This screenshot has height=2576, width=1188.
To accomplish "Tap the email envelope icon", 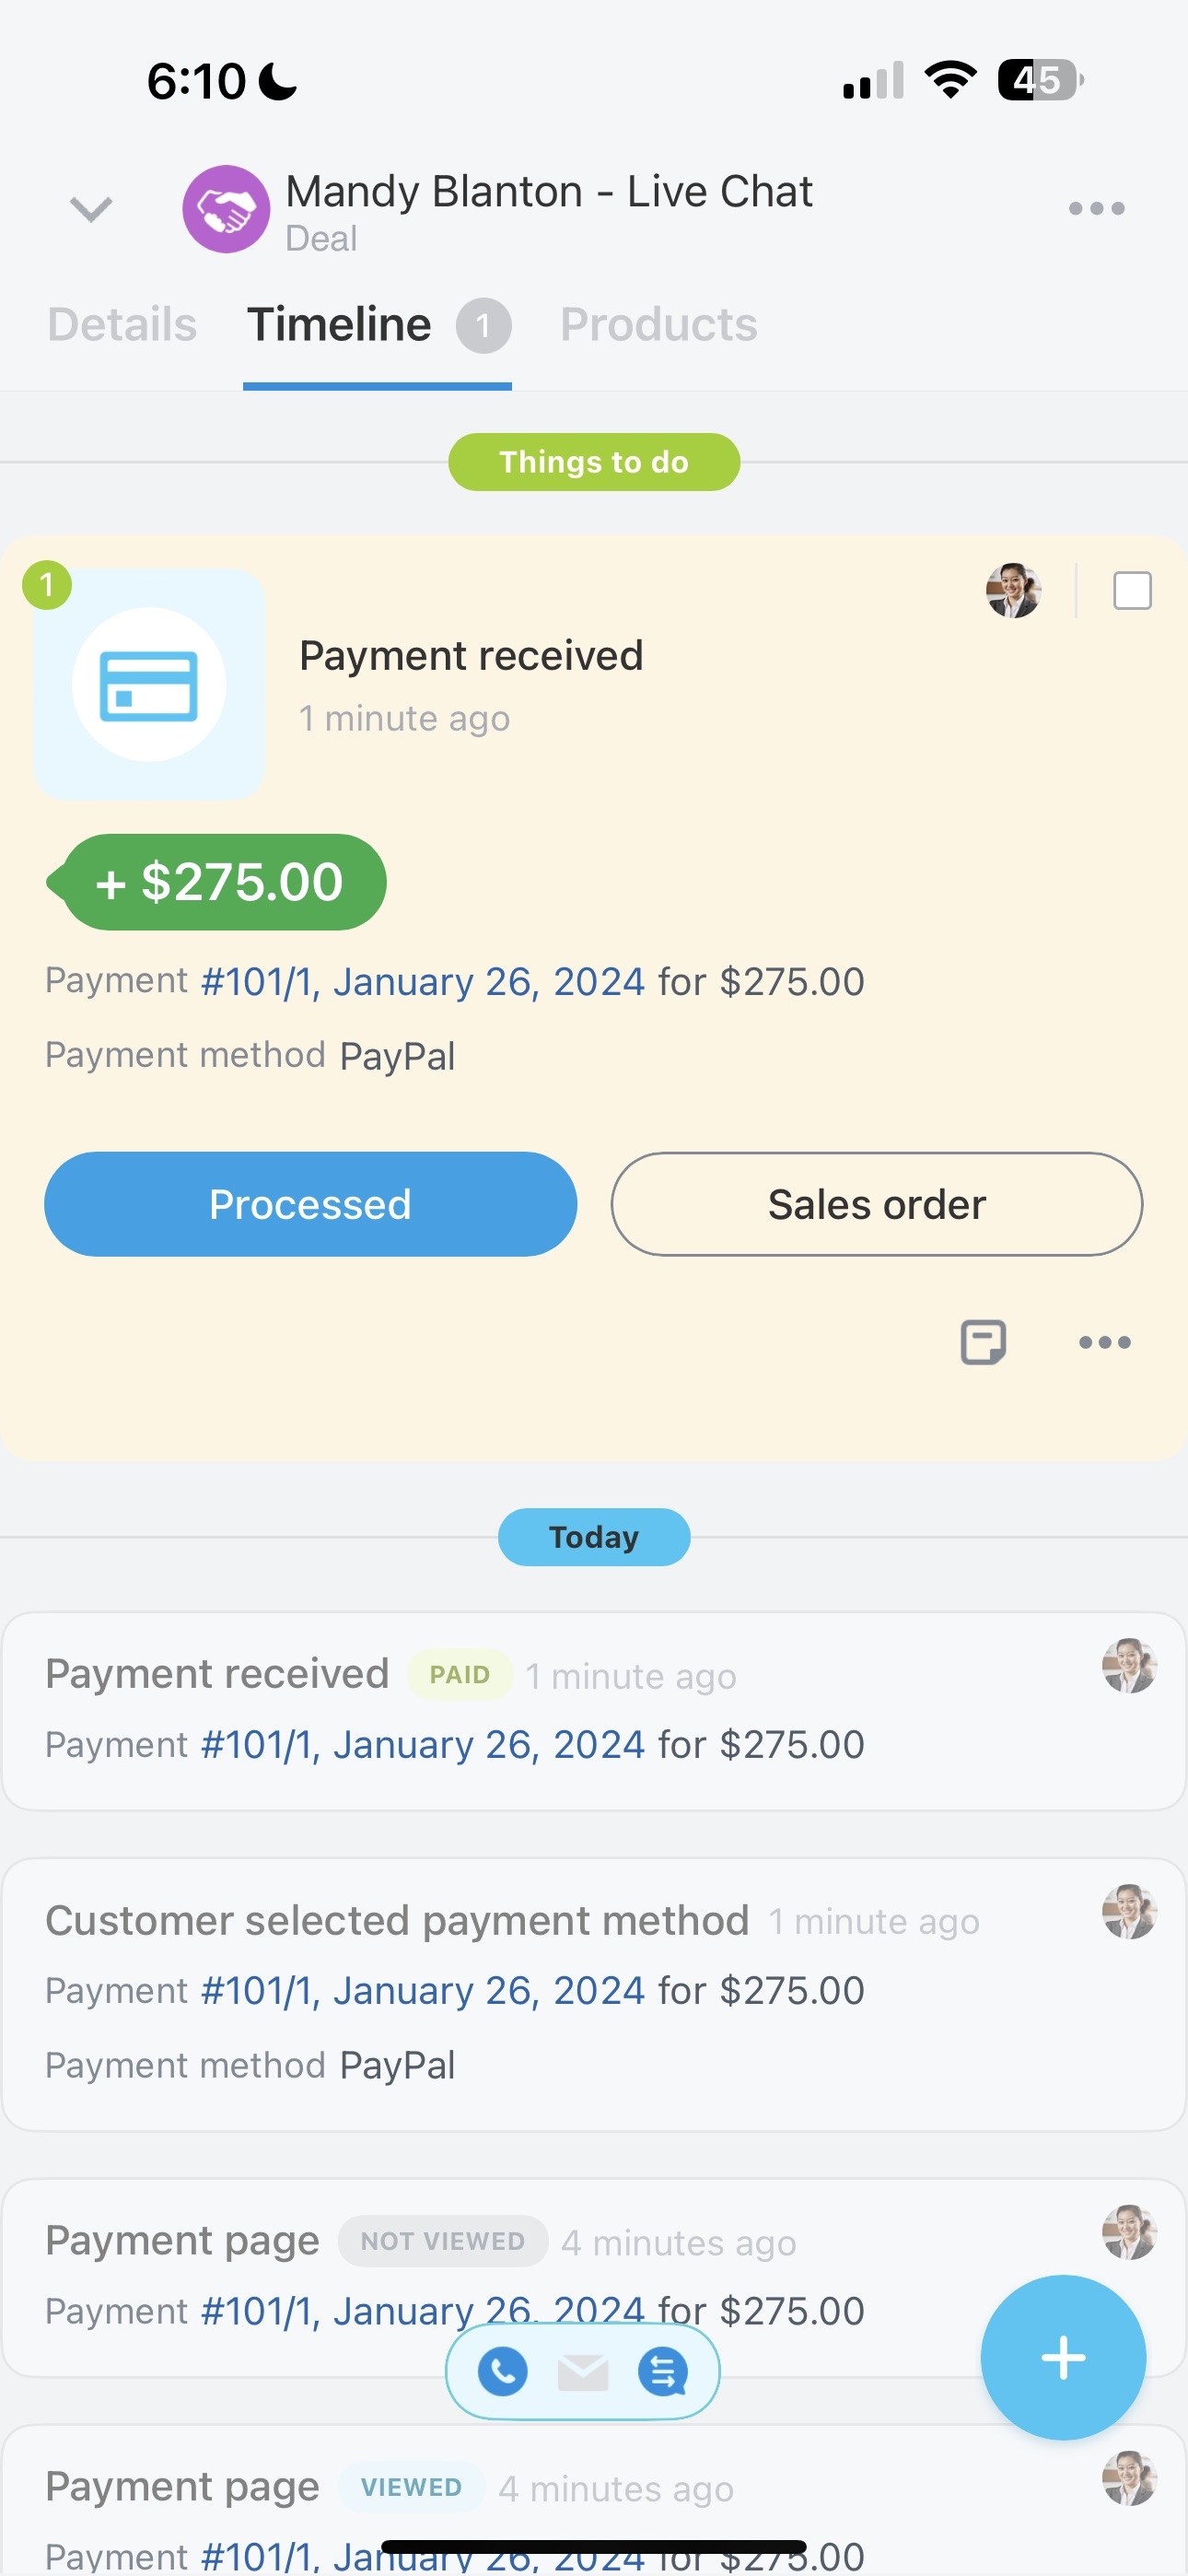I will click(x=583, y=2371).
